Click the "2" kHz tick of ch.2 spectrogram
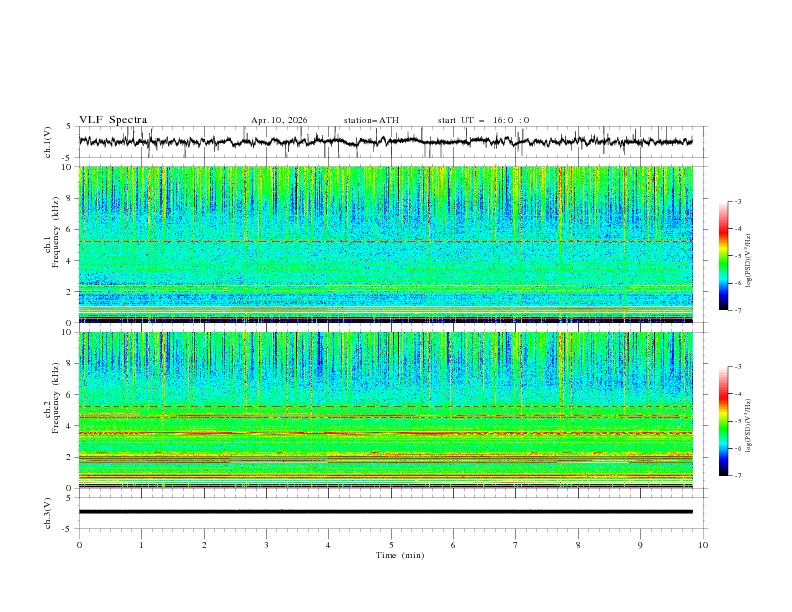Viewport: 792px width, 612px height. point(70,457)
